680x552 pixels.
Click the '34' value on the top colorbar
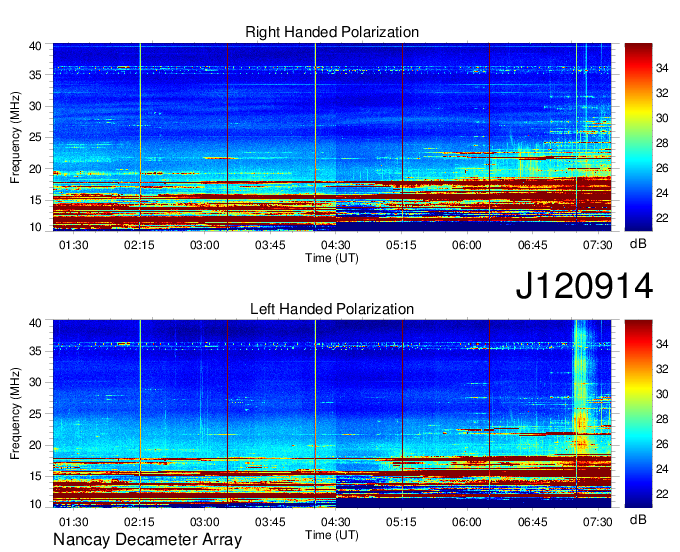pos(662,68)
